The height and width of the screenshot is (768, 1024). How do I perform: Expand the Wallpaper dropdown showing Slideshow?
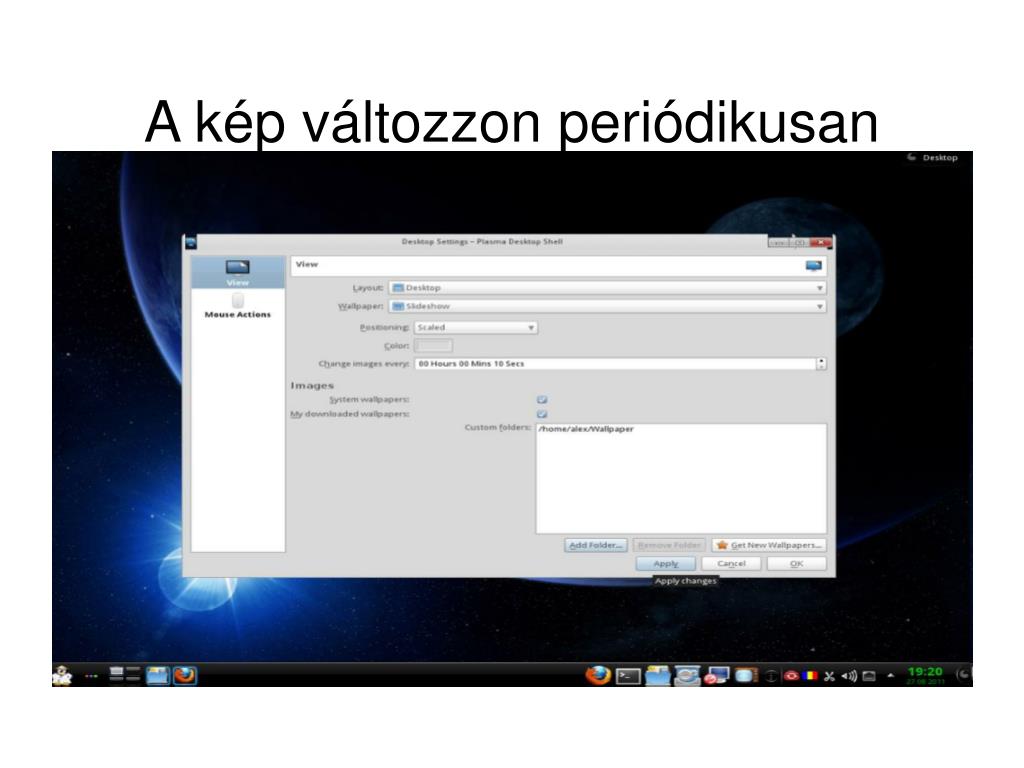pos(607,306)
